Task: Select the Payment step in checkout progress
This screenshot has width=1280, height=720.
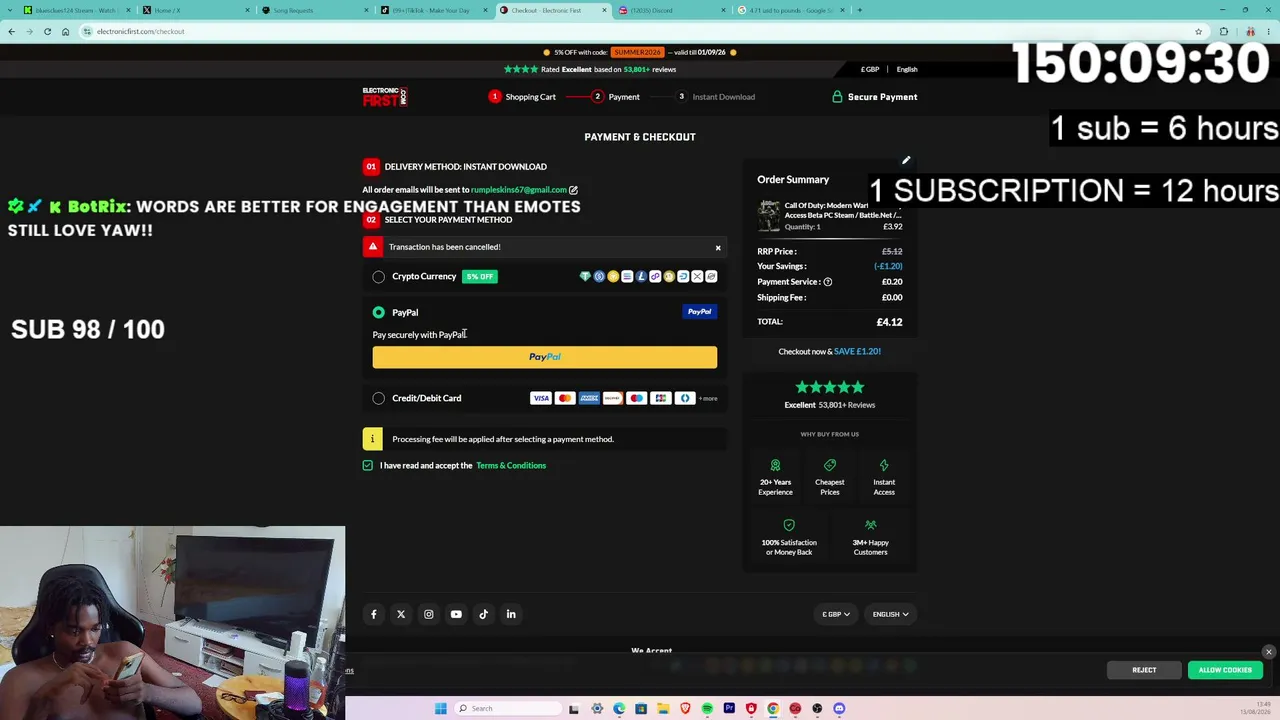Action: [x=616, y=97]
